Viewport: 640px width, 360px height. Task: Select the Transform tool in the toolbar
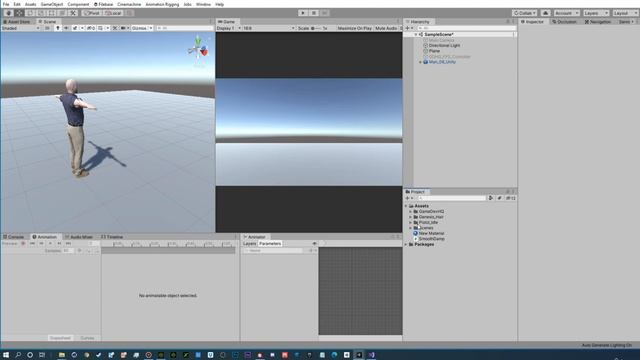click(62, 13)
